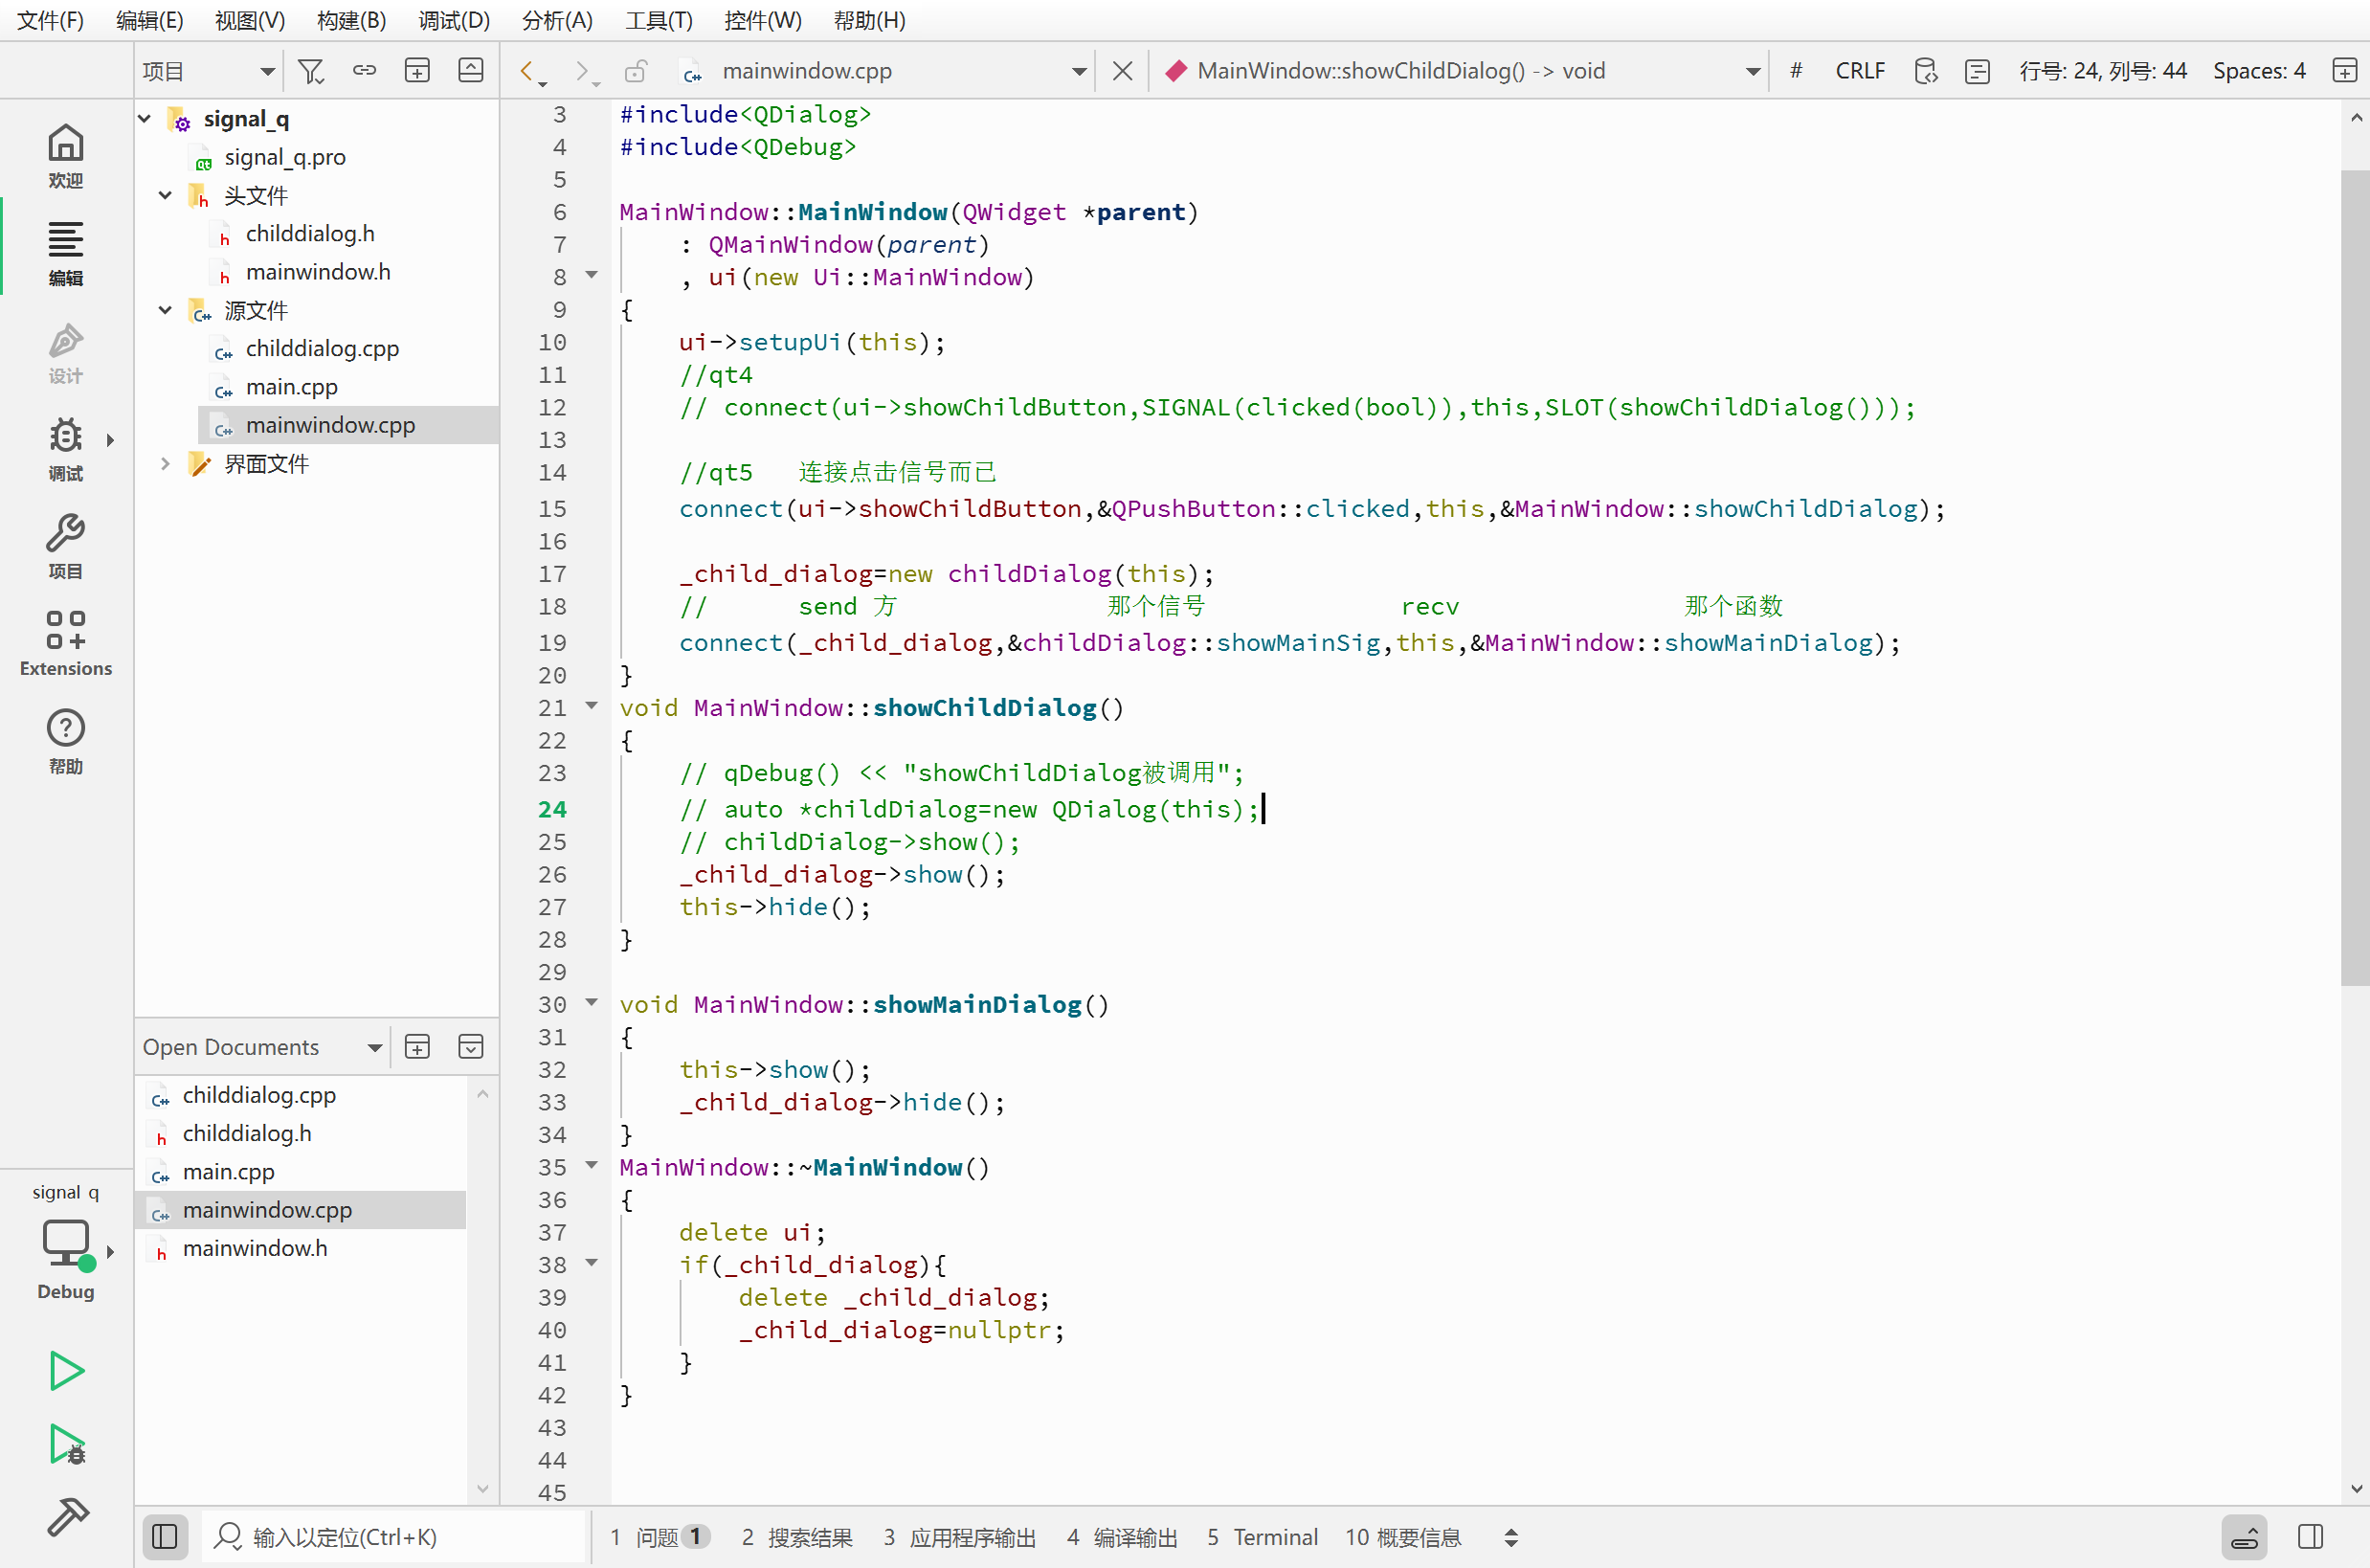Open the Welcome (欢迎) mode

[x=66, y=155]
